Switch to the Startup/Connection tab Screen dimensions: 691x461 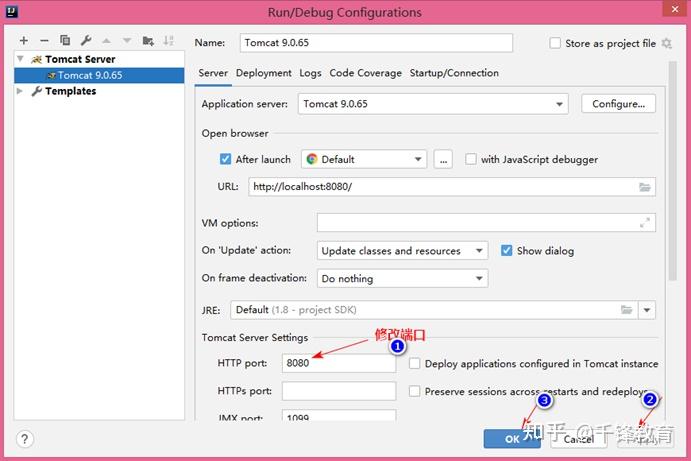[454, 73]
